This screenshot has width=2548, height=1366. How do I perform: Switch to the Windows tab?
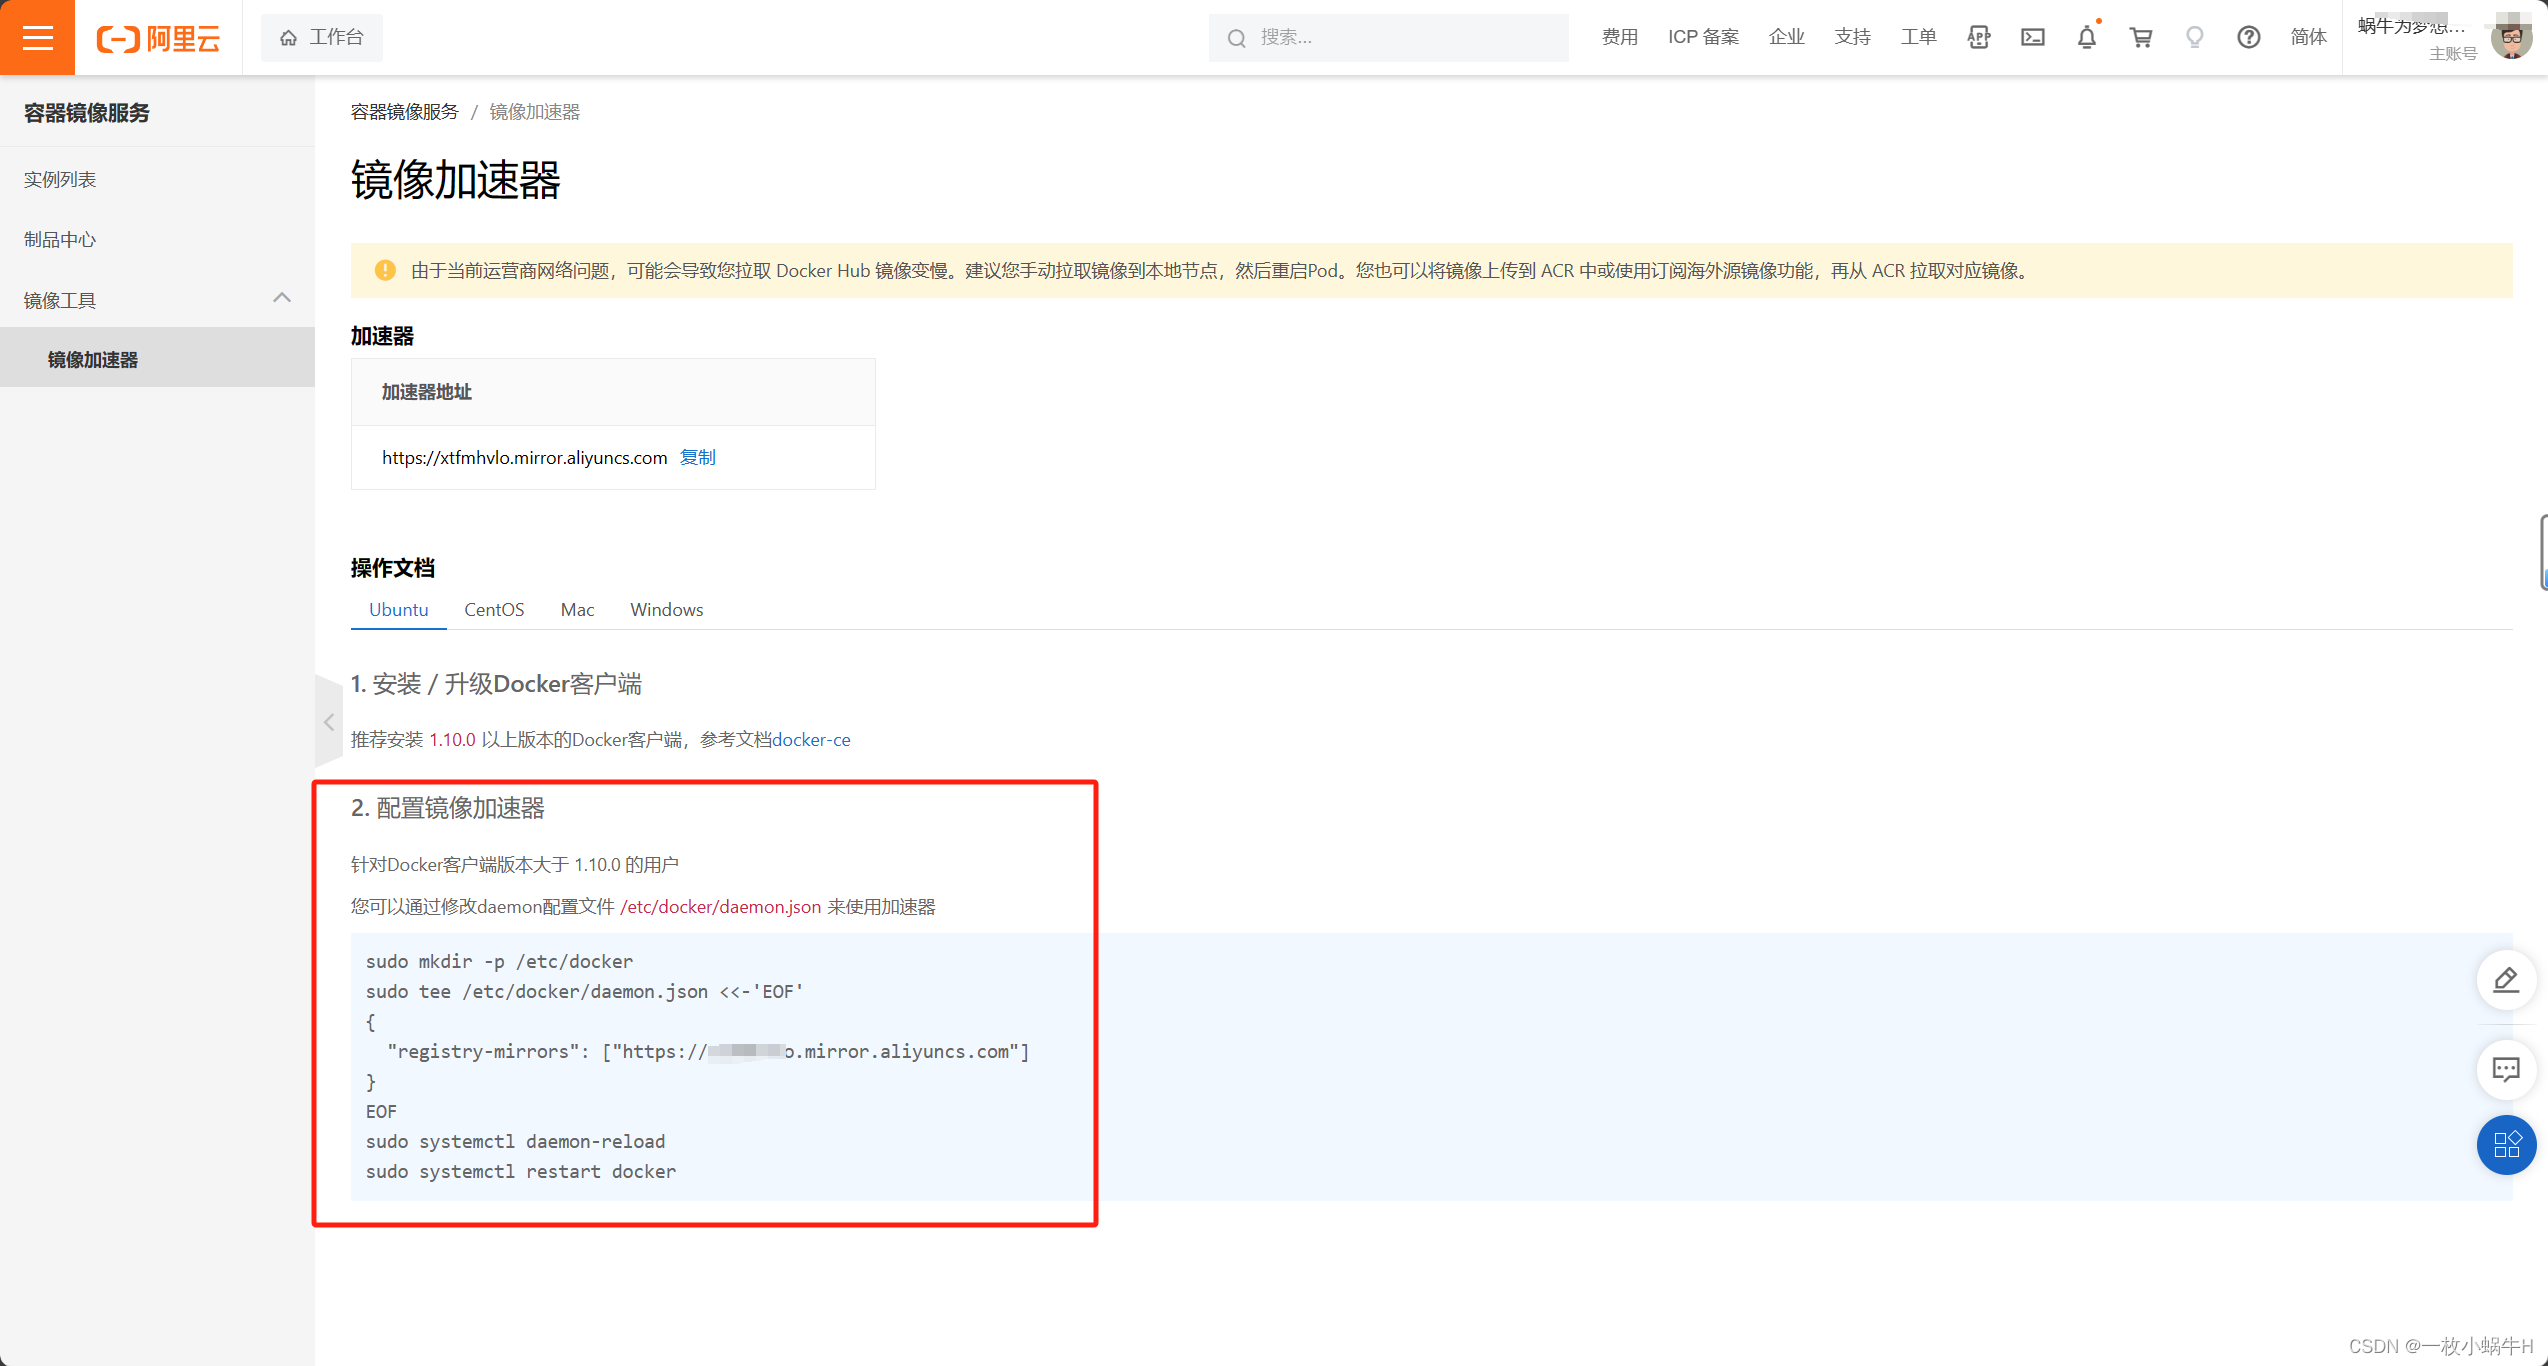[x=667, y=610]
